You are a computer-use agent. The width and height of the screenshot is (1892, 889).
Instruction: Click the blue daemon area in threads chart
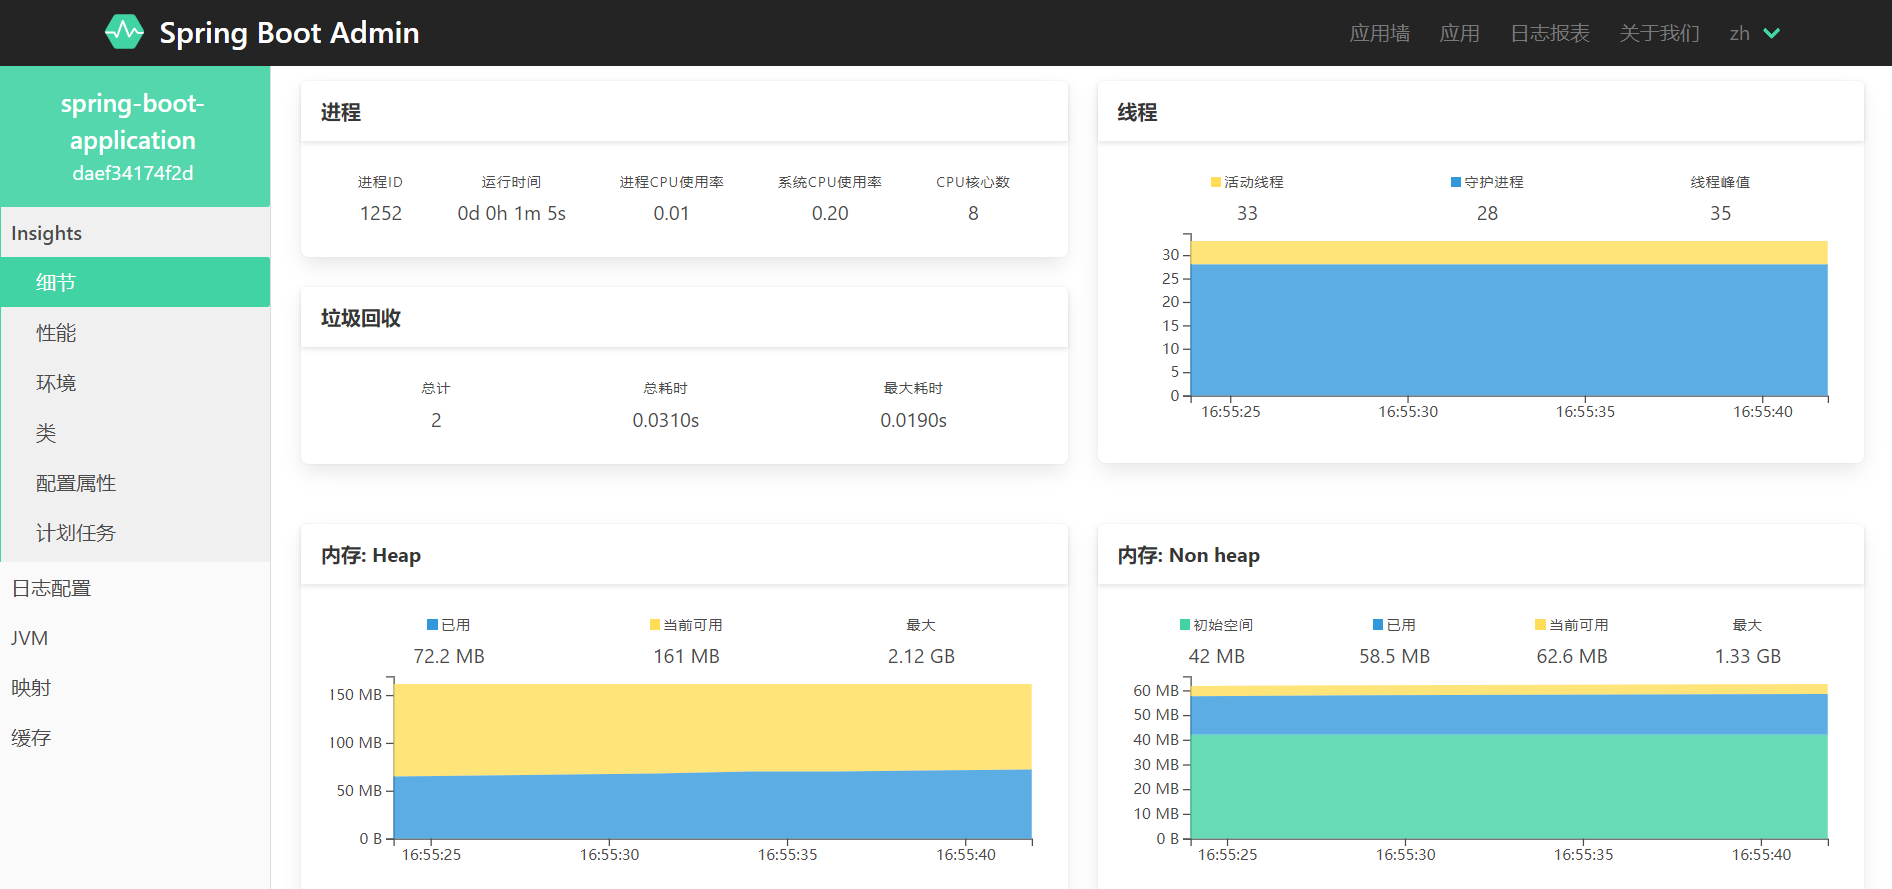[x=1510, y=330]
